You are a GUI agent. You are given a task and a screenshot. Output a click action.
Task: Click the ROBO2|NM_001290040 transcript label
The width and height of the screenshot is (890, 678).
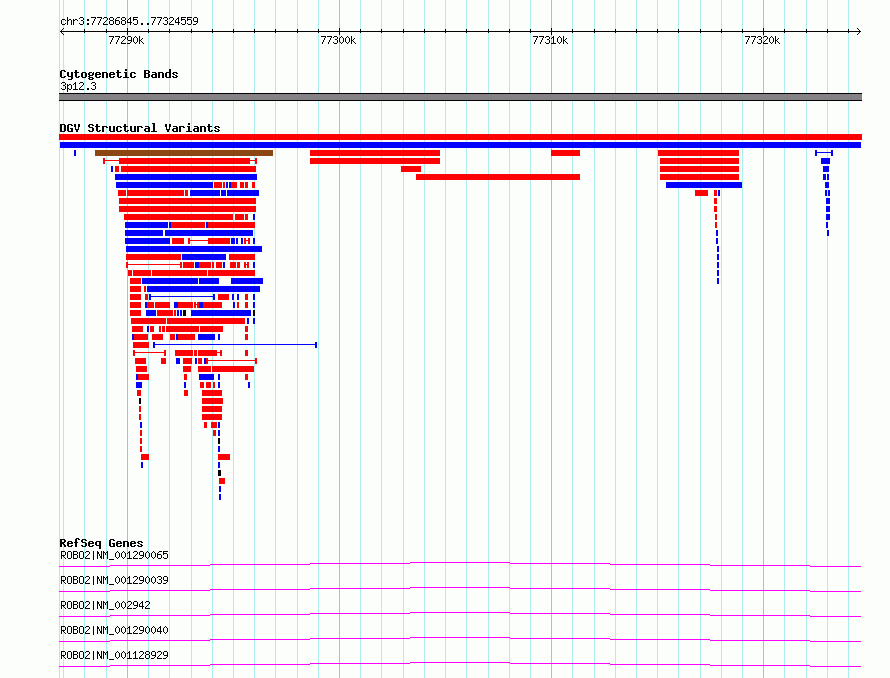tap(114, 630)
